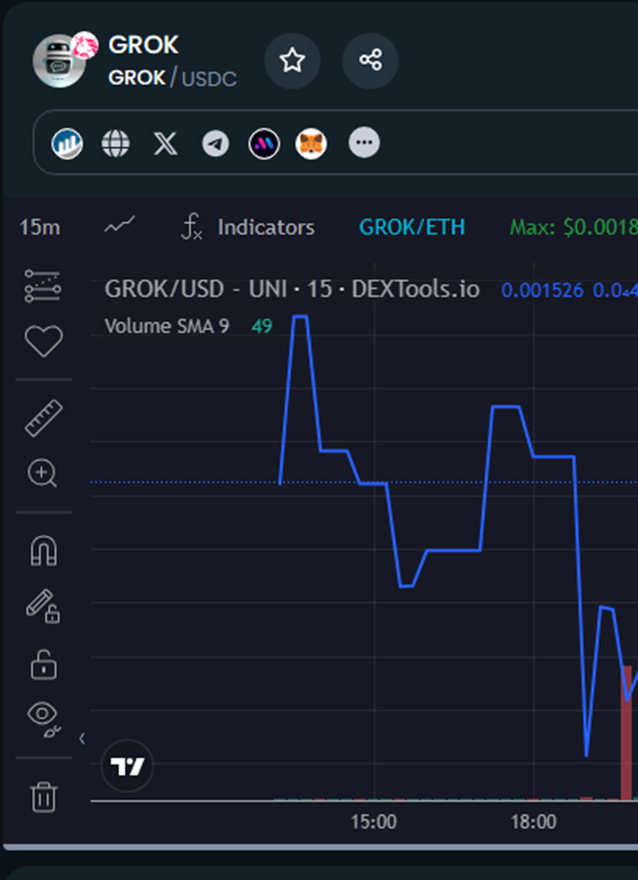
Task: Collapse the drawing toolbar with small chevron
Action: [82, 739]
